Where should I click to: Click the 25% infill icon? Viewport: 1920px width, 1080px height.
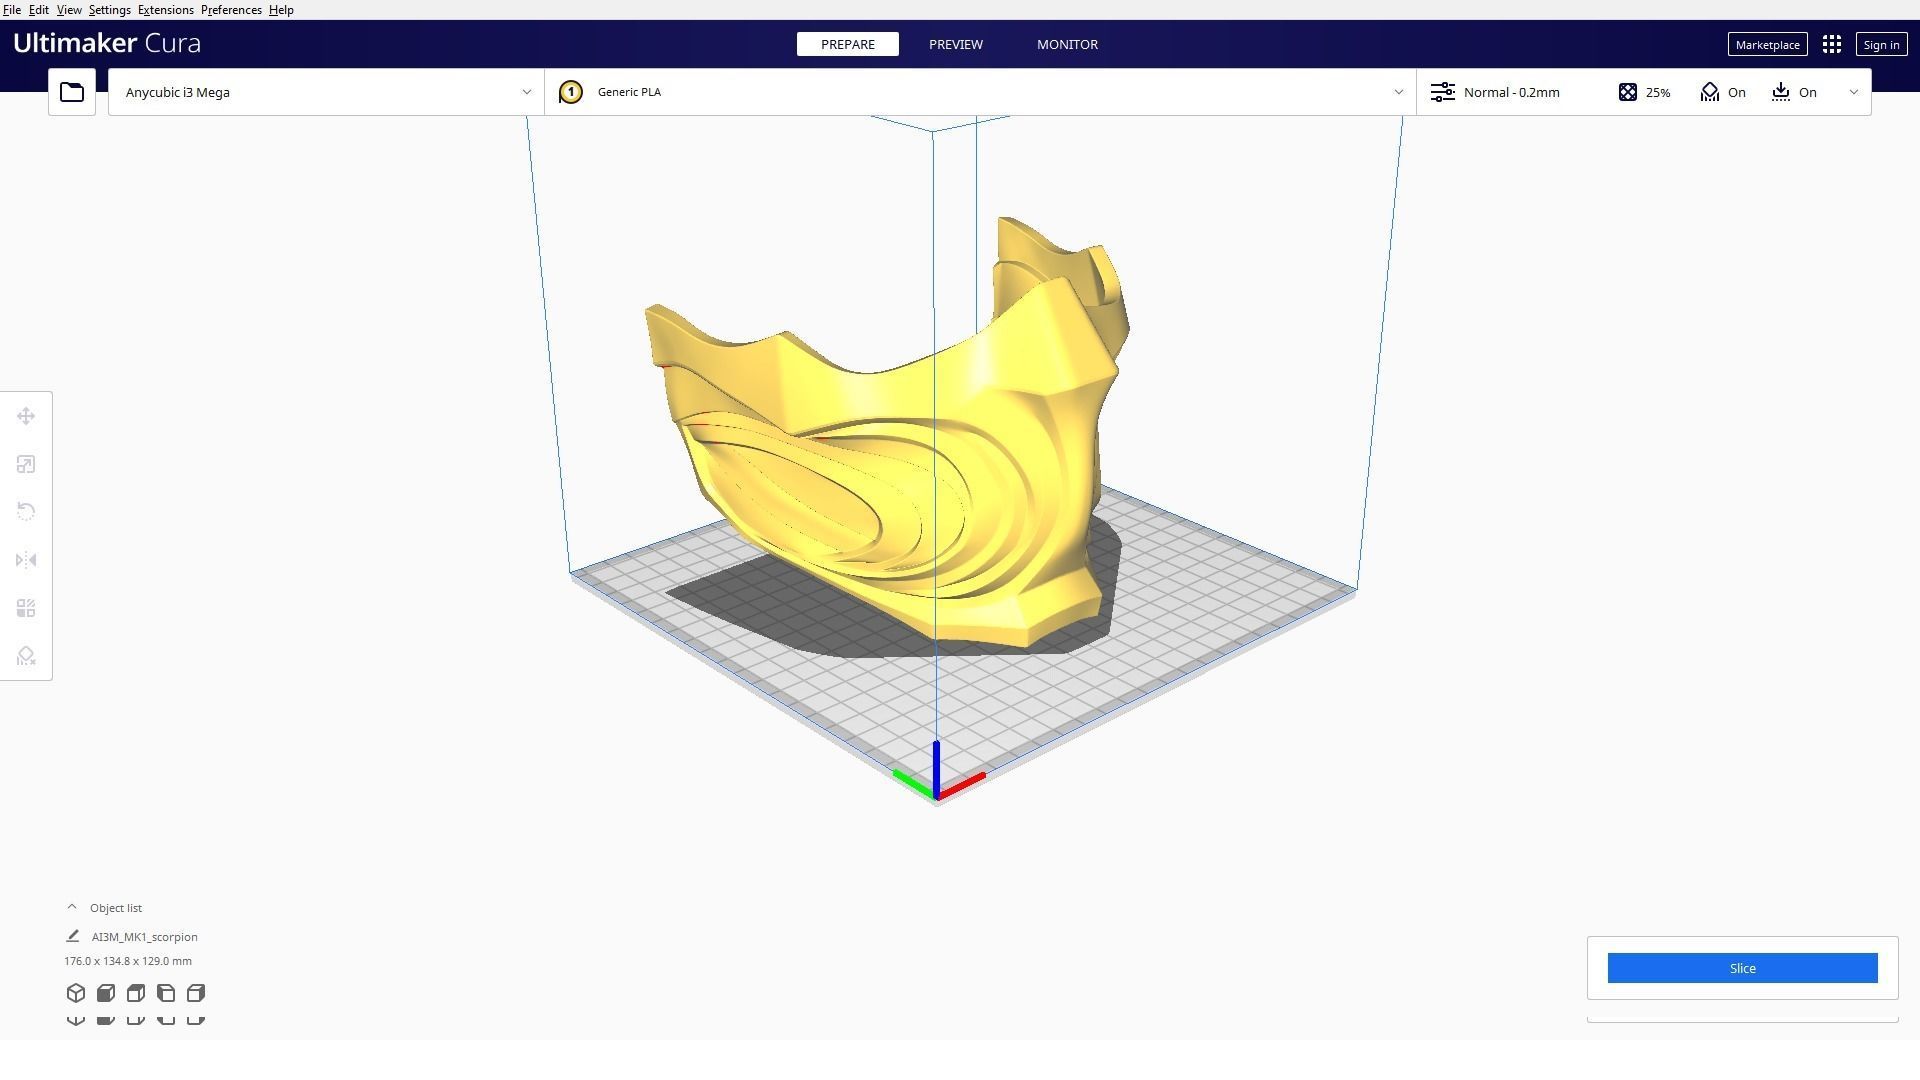[1628, 92]
